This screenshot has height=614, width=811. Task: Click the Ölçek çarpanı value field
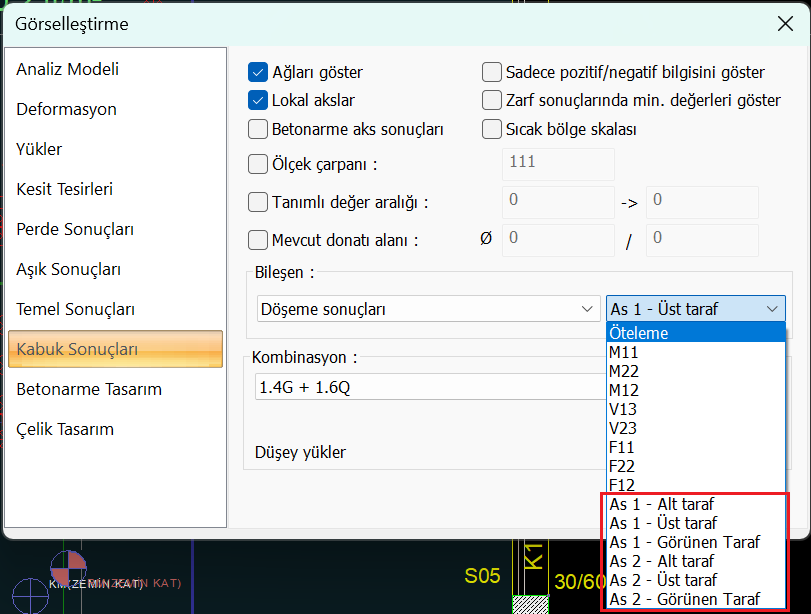point(557,162)
